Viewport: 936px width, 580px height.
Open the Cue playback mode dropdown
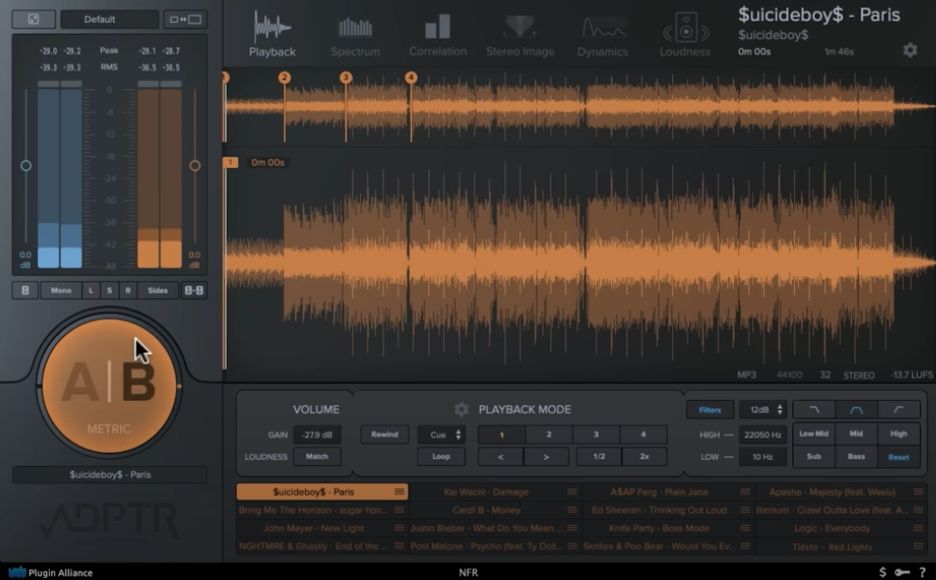pyautogui.click(x=441, y=434)
